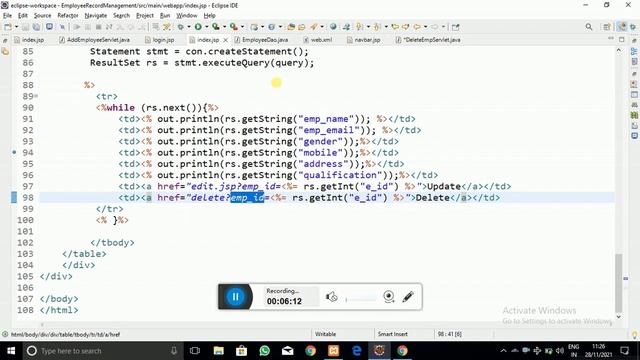Open the Navigate menu

click(x=96, y=16)
